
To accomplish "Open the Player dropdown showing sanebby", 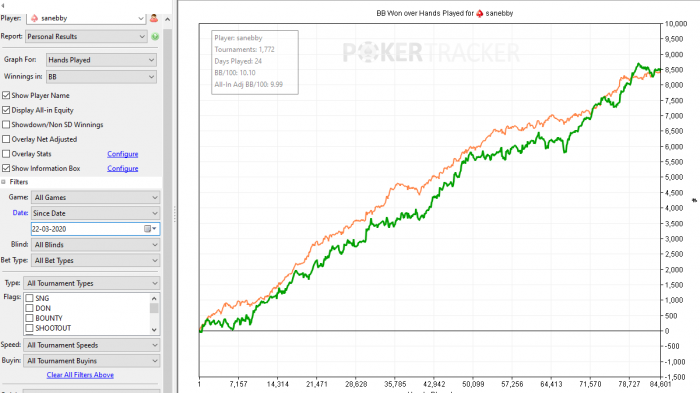I will [x=86, y=18].
